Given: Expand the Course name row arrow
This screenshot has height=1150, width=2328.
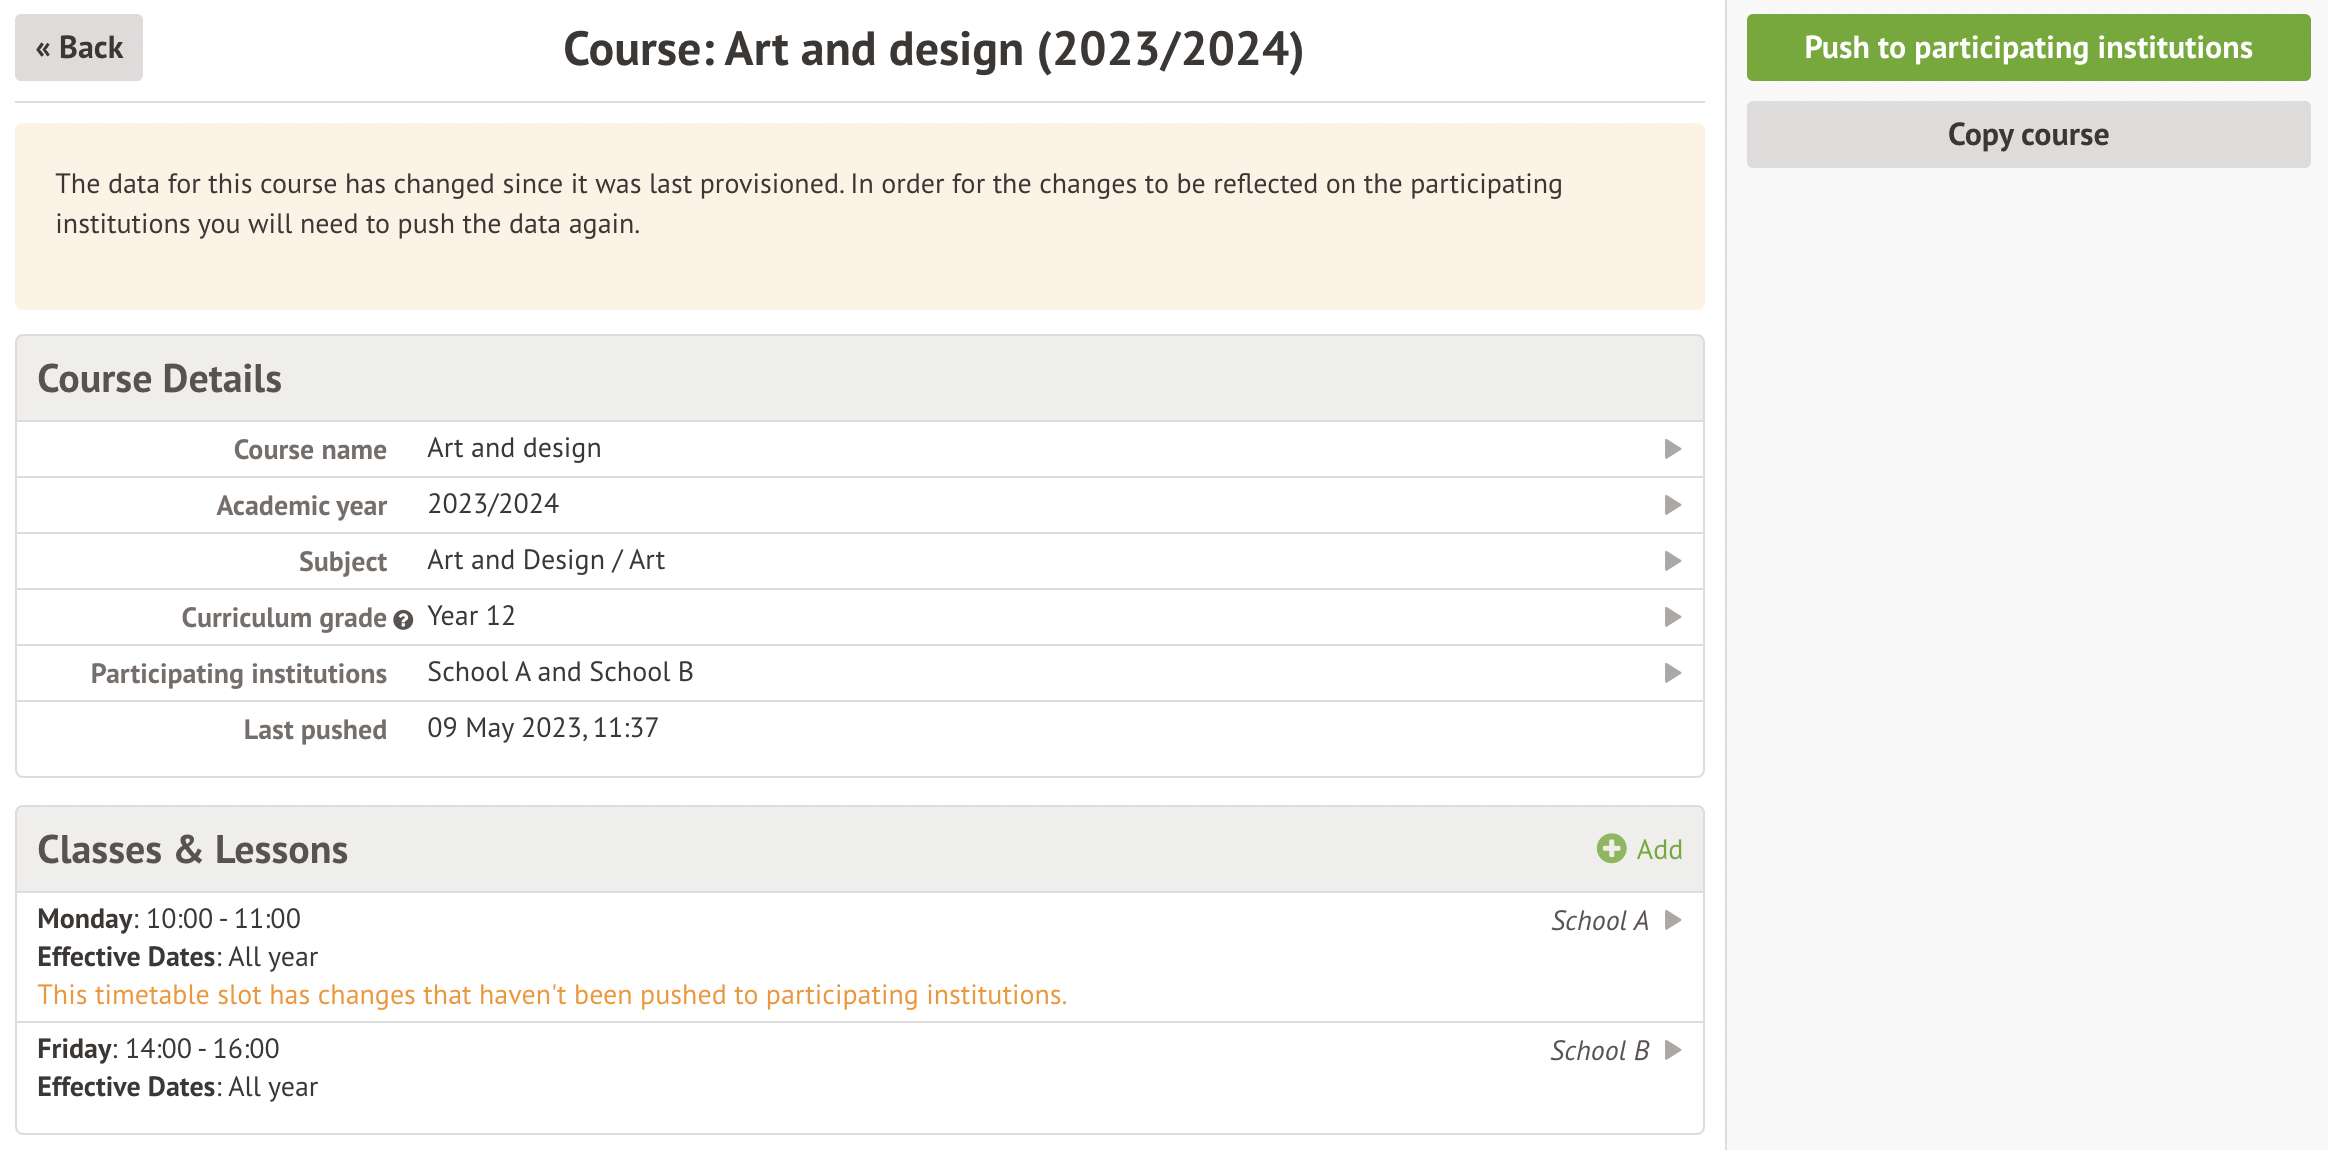Looking at the screenshot, I should [x=1672, y=449].
